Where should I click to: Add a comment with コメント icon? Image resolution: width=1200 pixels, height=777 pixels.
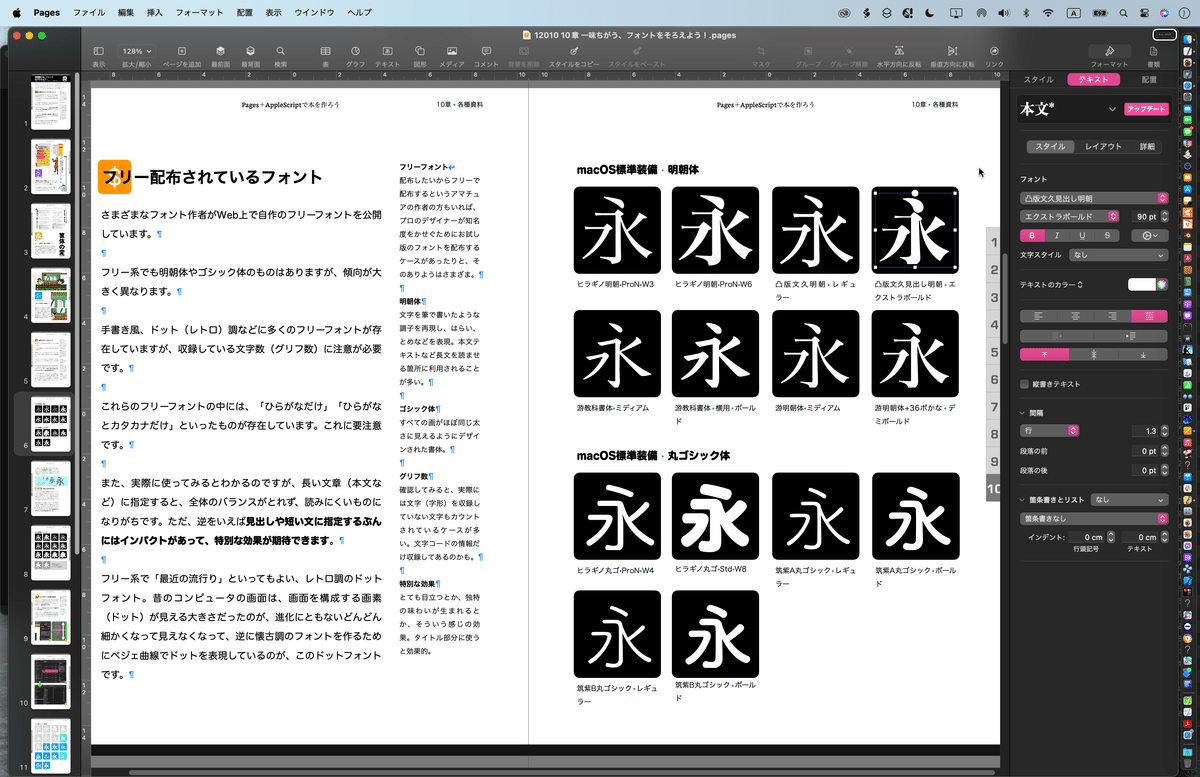pyautogui.click(x=486, y=51)
